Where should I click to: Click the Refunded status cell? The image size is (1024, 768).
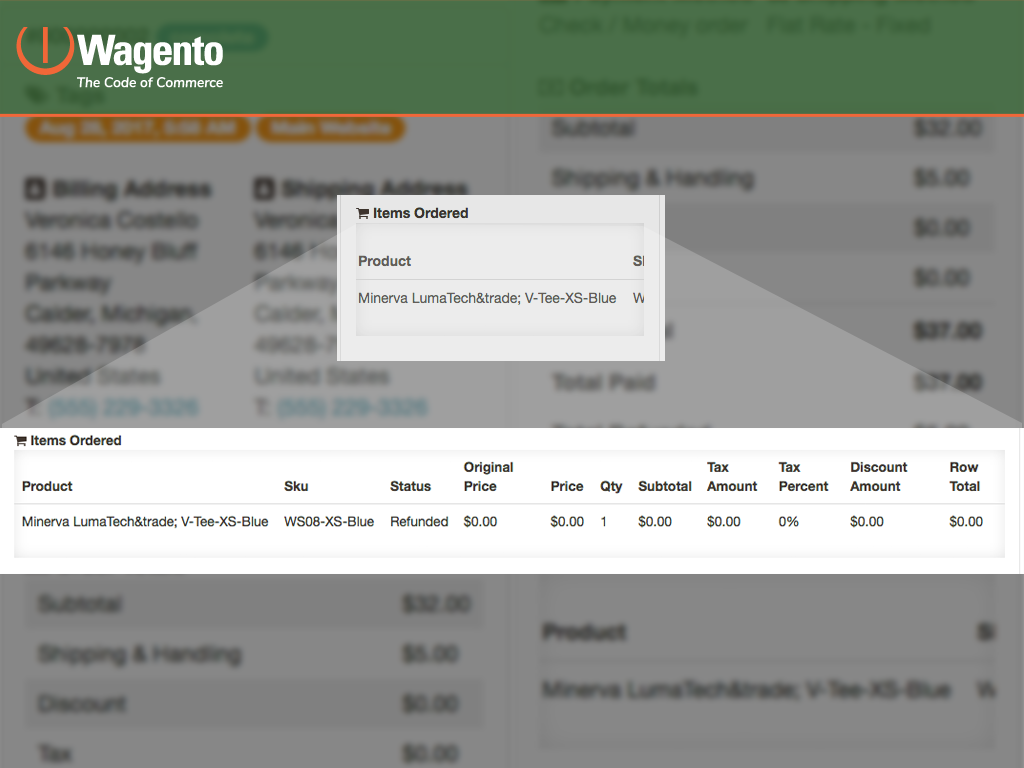[419, 521]
